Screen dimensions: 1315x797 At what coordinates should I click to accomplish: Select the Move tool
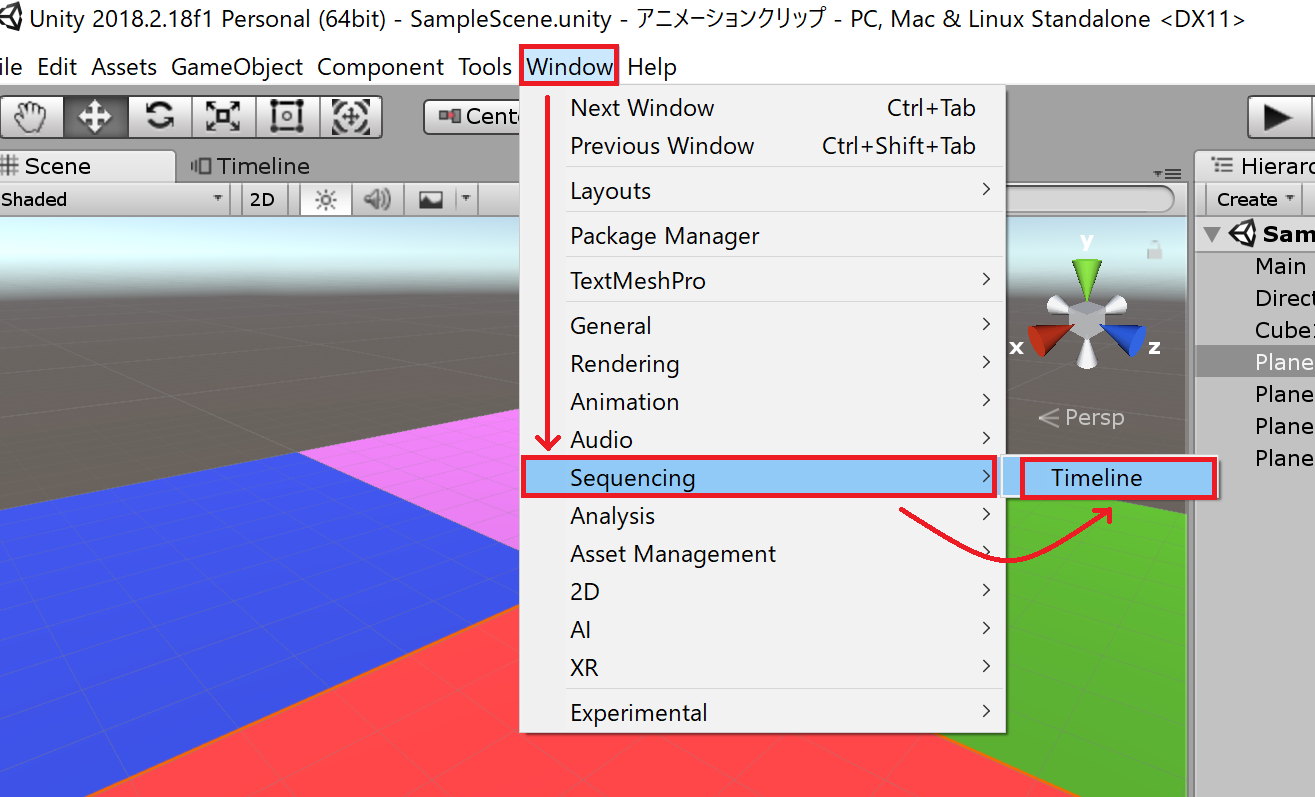point(95,117)
